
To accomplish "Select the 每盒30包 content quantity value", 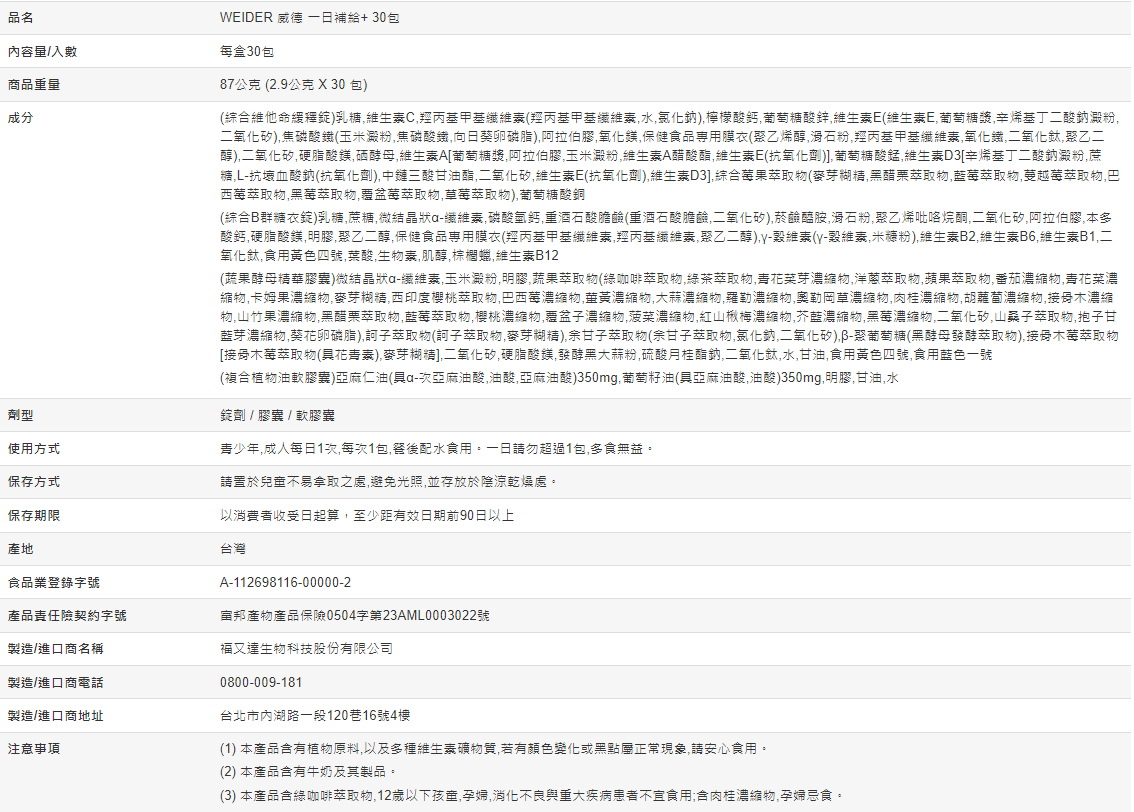I will (246, 51).
